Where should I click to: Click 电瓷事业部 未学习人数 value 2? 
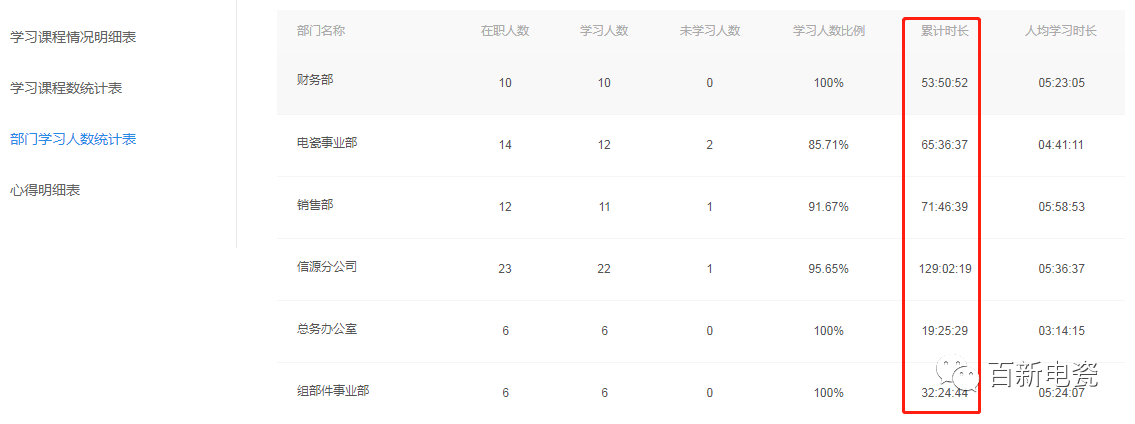(710, 145)
